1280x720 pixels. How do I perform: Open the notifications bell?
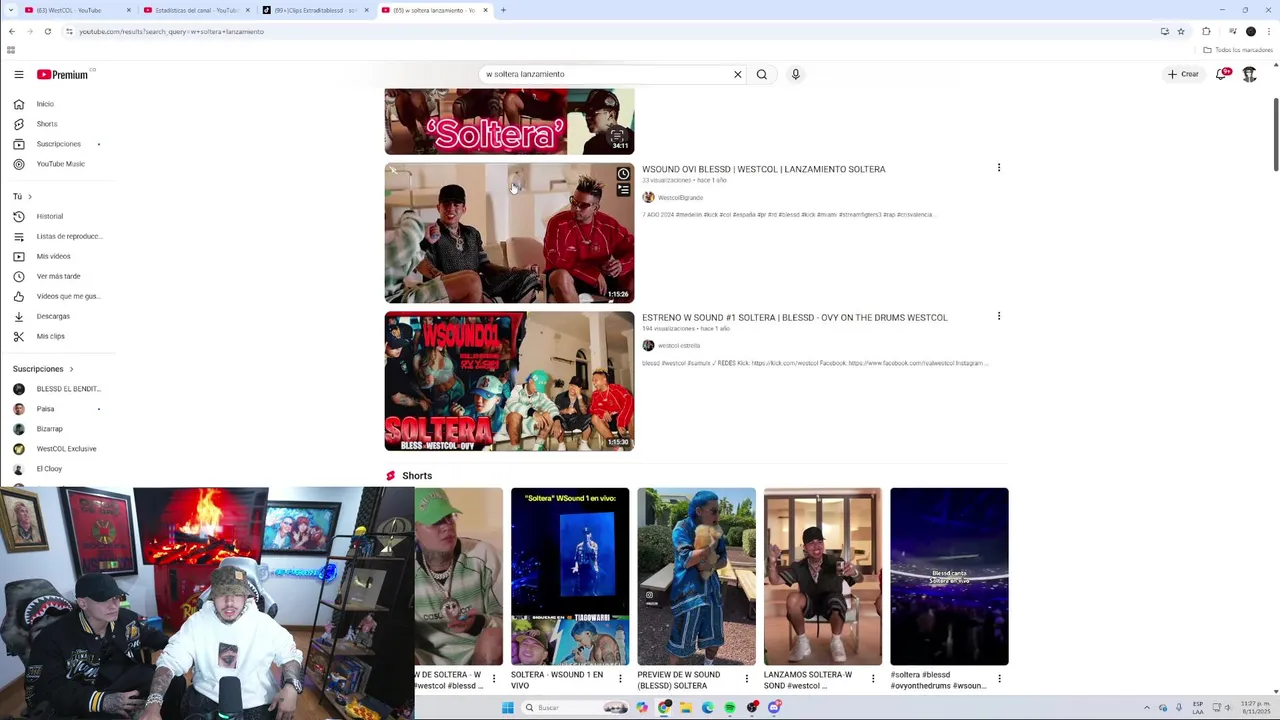click(x=1221, y=74)
